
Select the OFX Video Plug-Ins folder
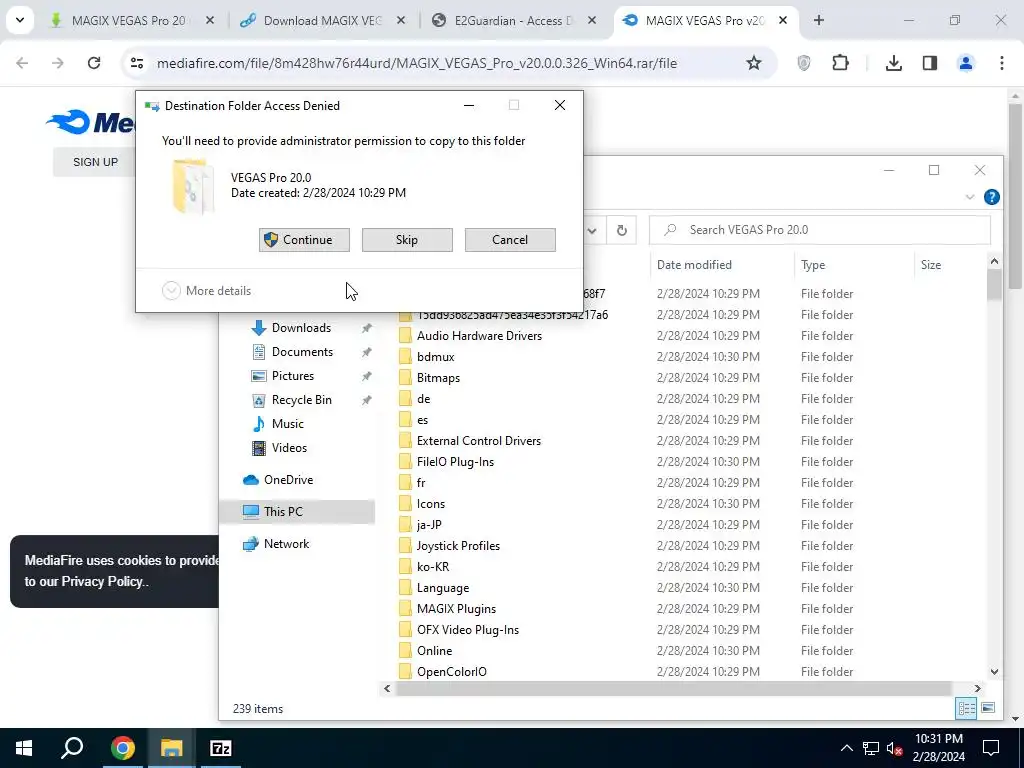click(468, 630)
